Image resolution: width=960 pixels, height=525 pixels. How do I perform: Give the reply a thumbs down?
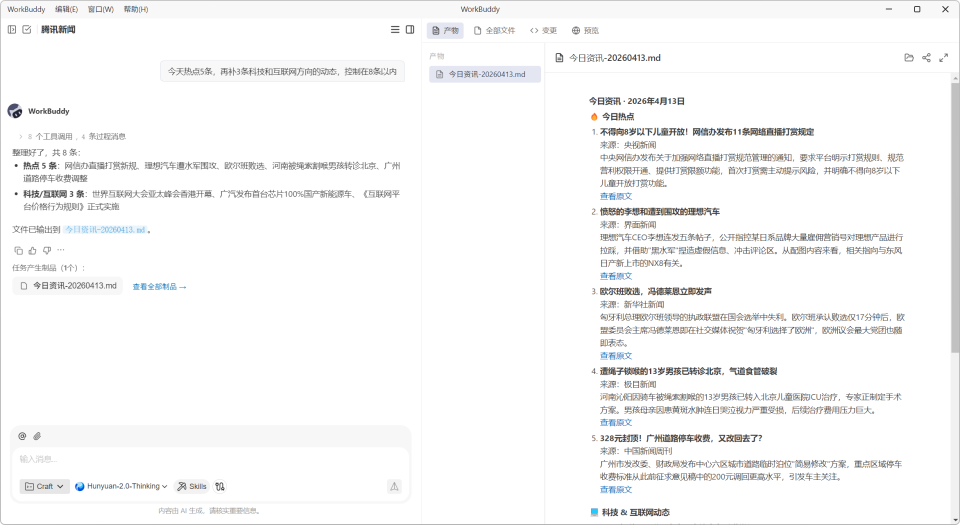coord(47,250)
